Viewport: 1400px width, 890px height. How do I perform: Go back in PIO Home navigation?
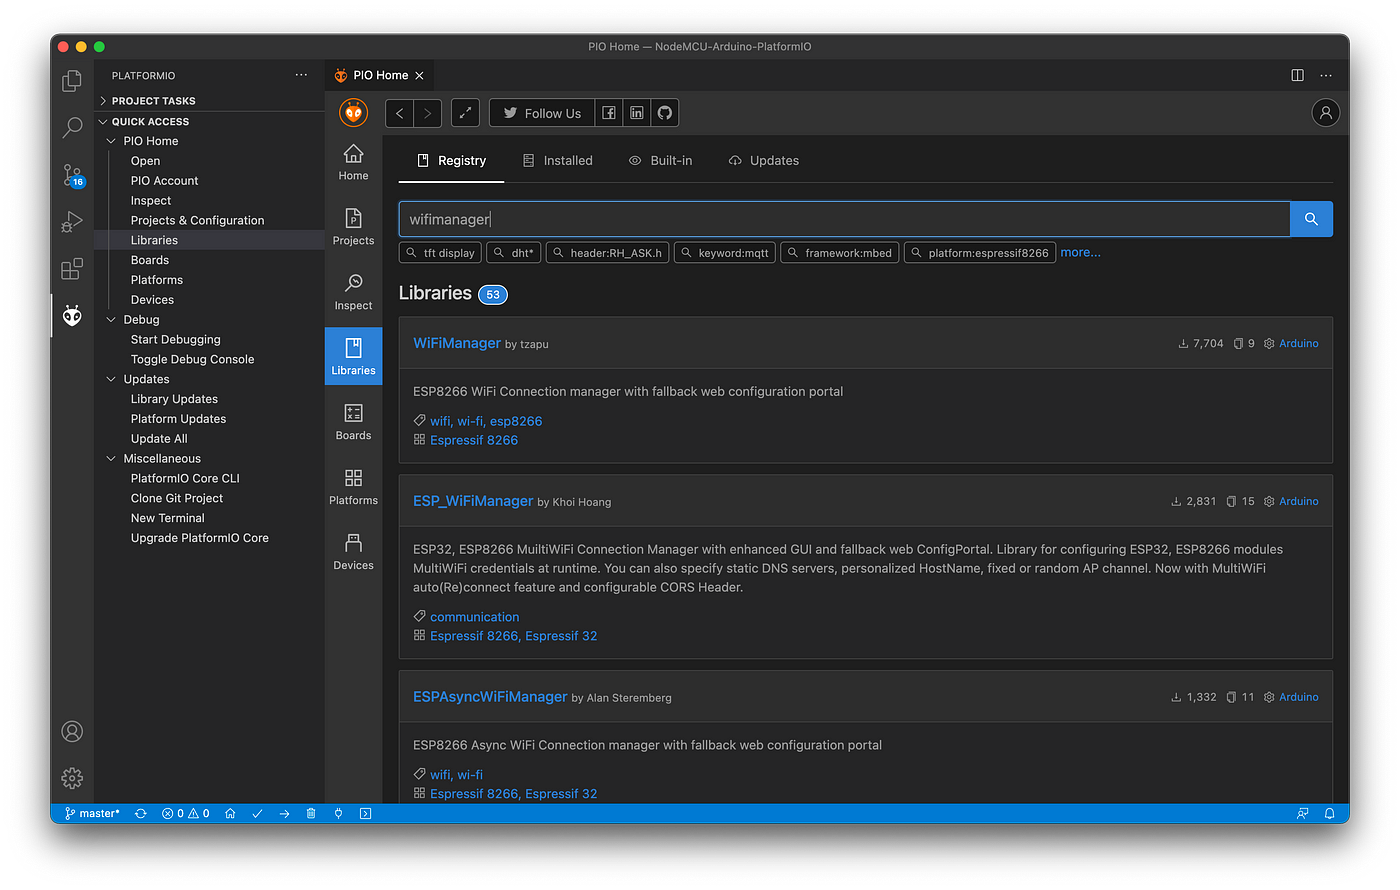tap(399, 113)
